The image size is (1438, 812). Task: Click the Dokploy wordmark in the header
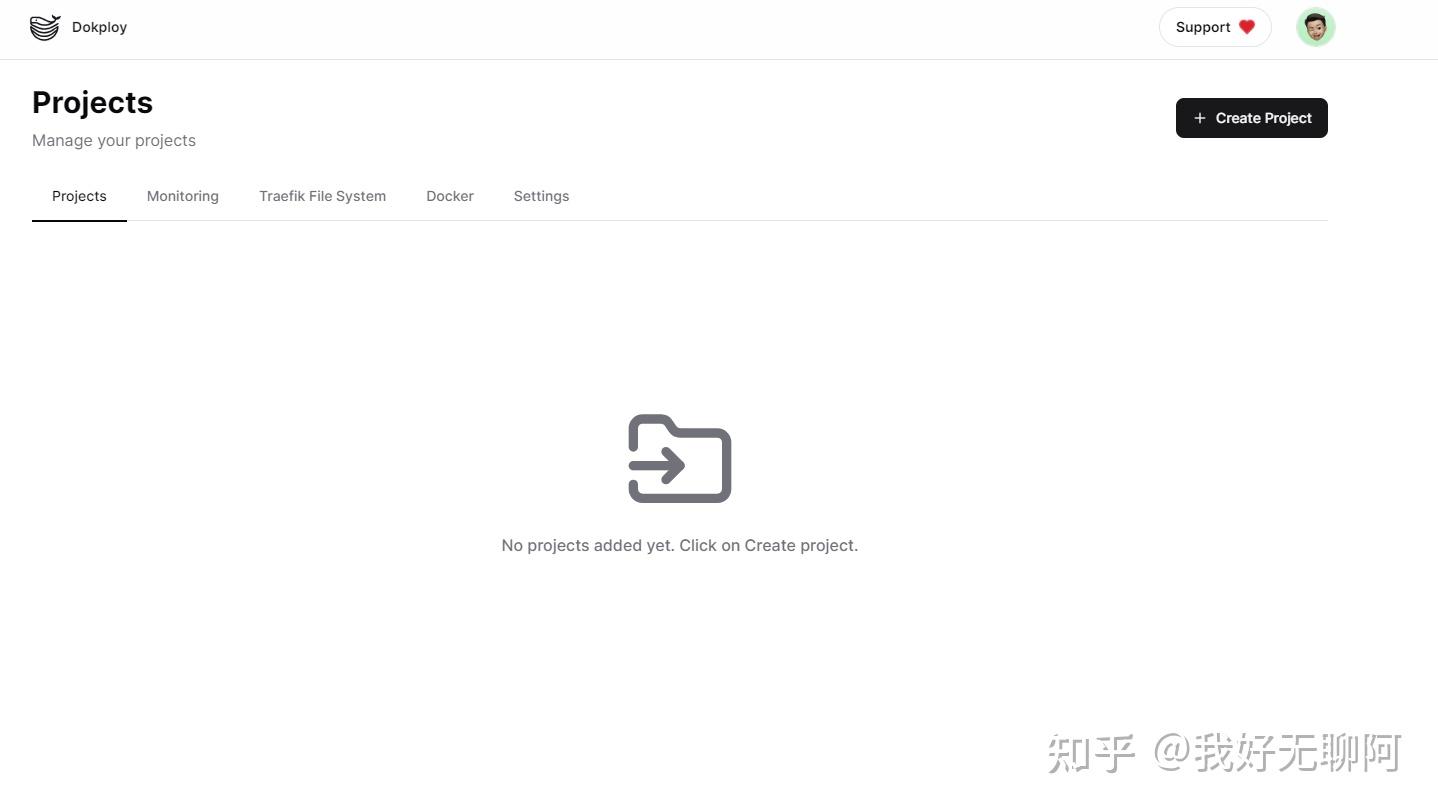tap(99, 27)
